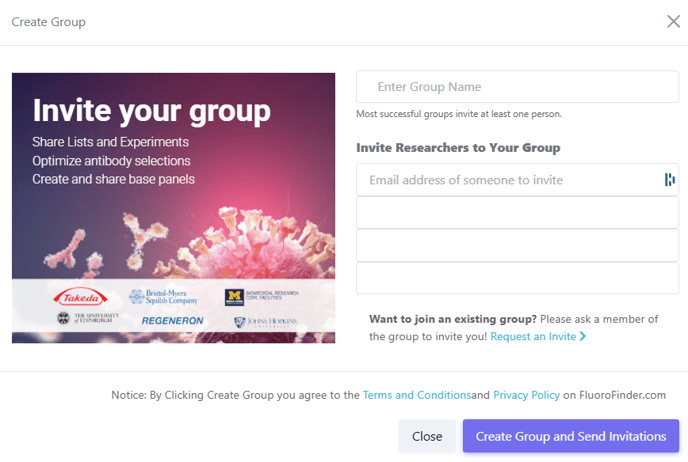
Task: Click the chevron arrow after Request an Invite
Action: [x=583, y=336]
